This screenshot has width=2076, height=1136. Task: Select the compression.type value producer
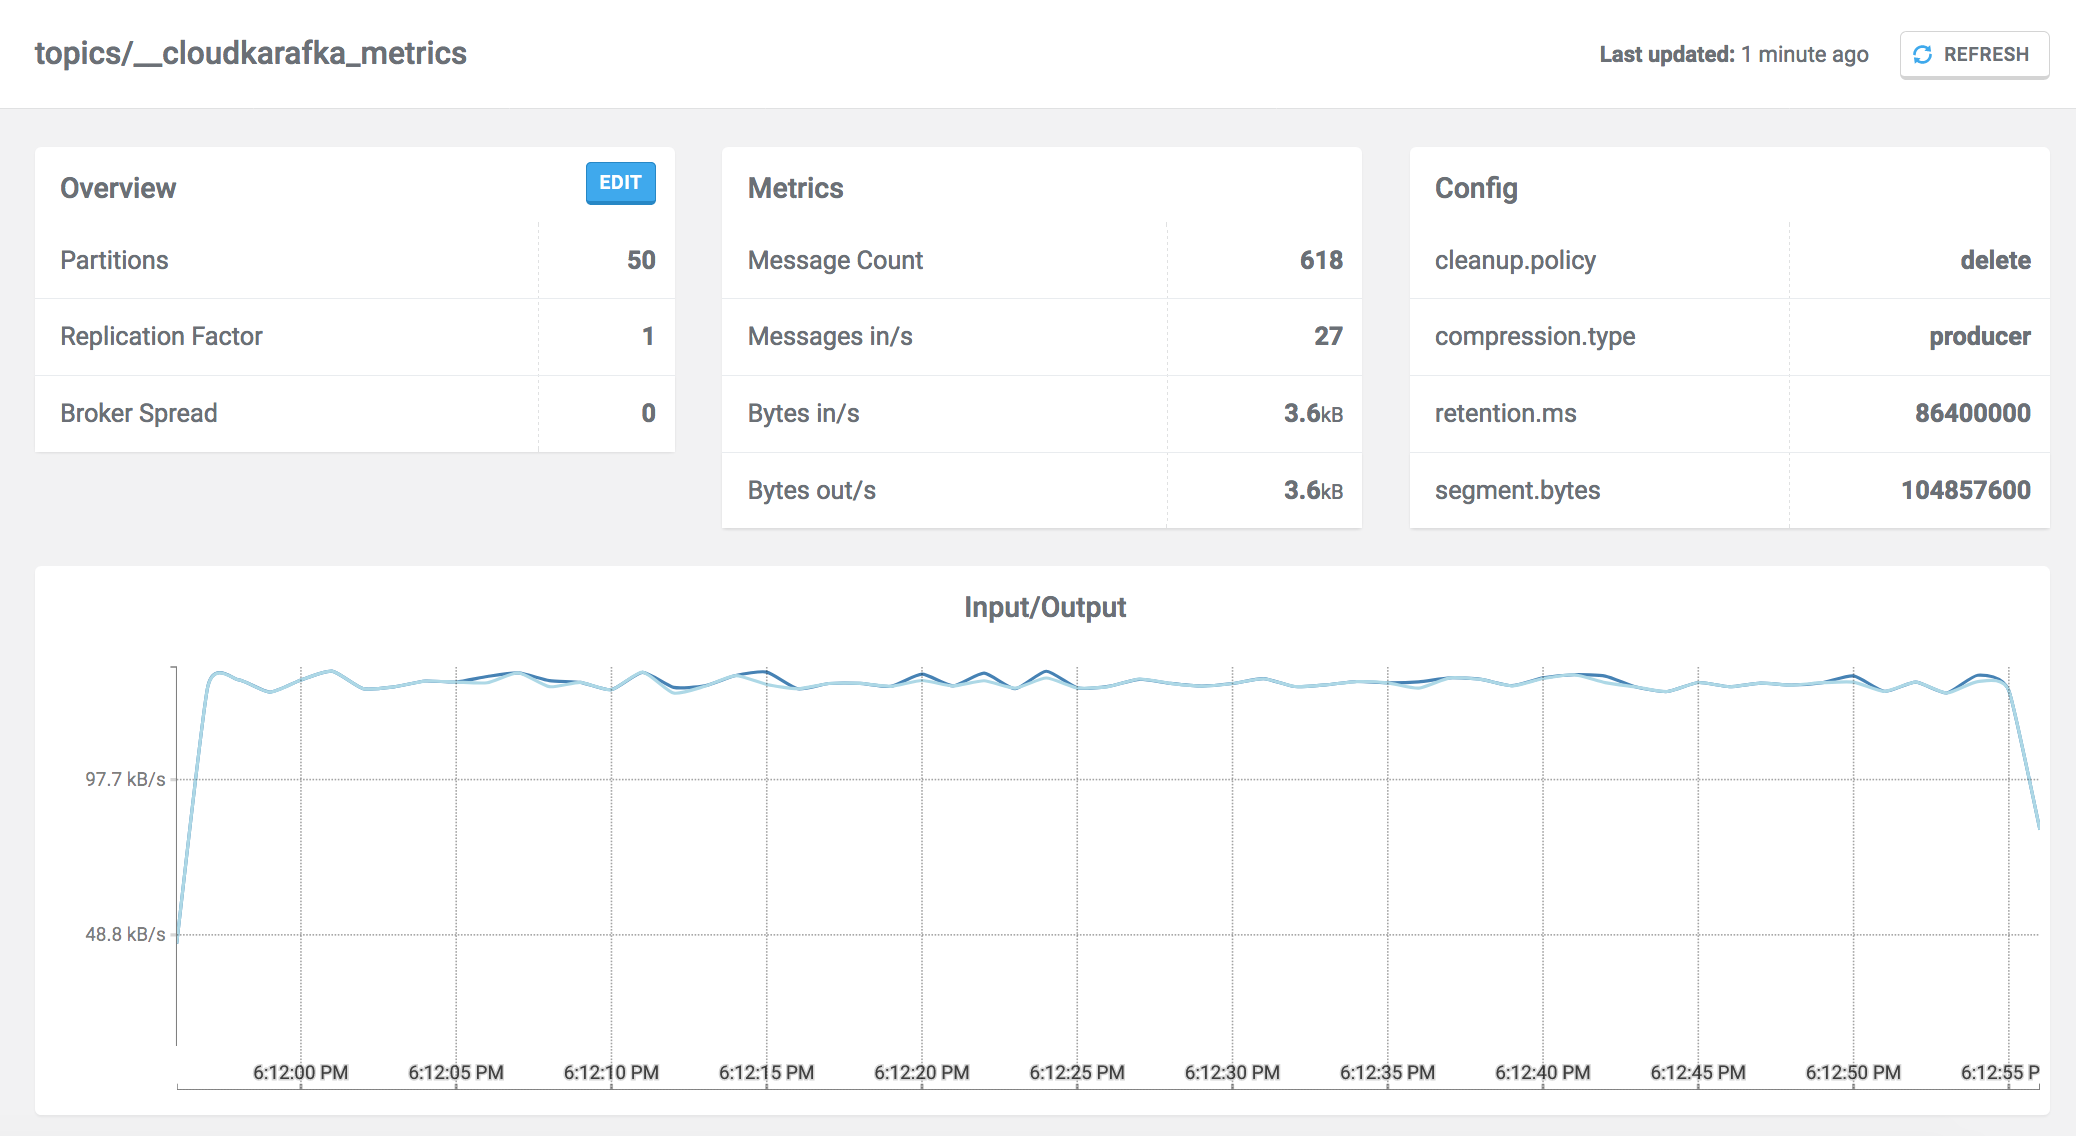click(x=1980, y=336)
